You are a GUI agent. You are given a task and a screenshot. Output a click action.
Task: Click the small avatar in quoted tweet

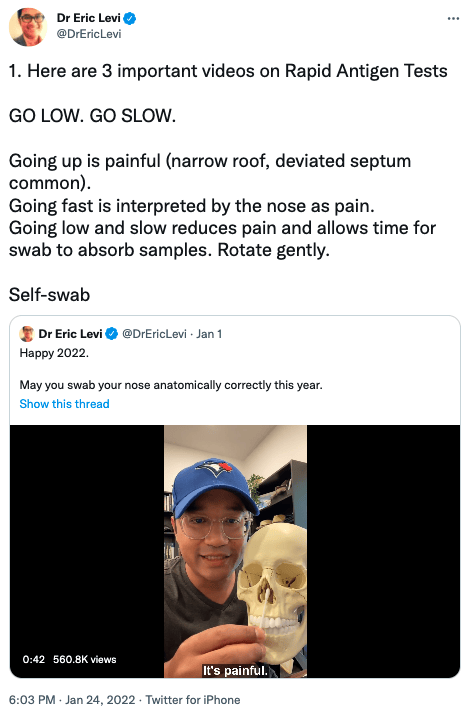click(27, 334)
